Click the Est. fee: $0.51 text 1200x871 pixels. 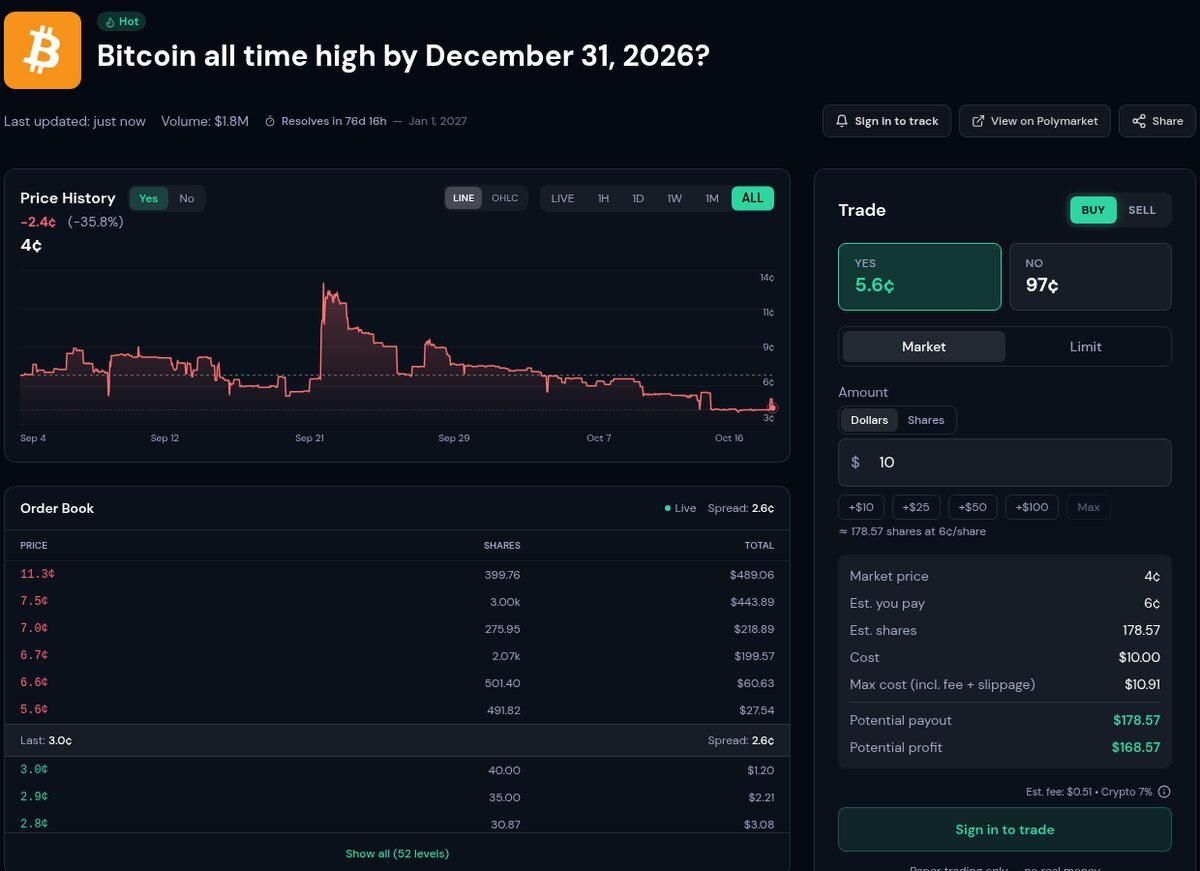coord(1060,792)
